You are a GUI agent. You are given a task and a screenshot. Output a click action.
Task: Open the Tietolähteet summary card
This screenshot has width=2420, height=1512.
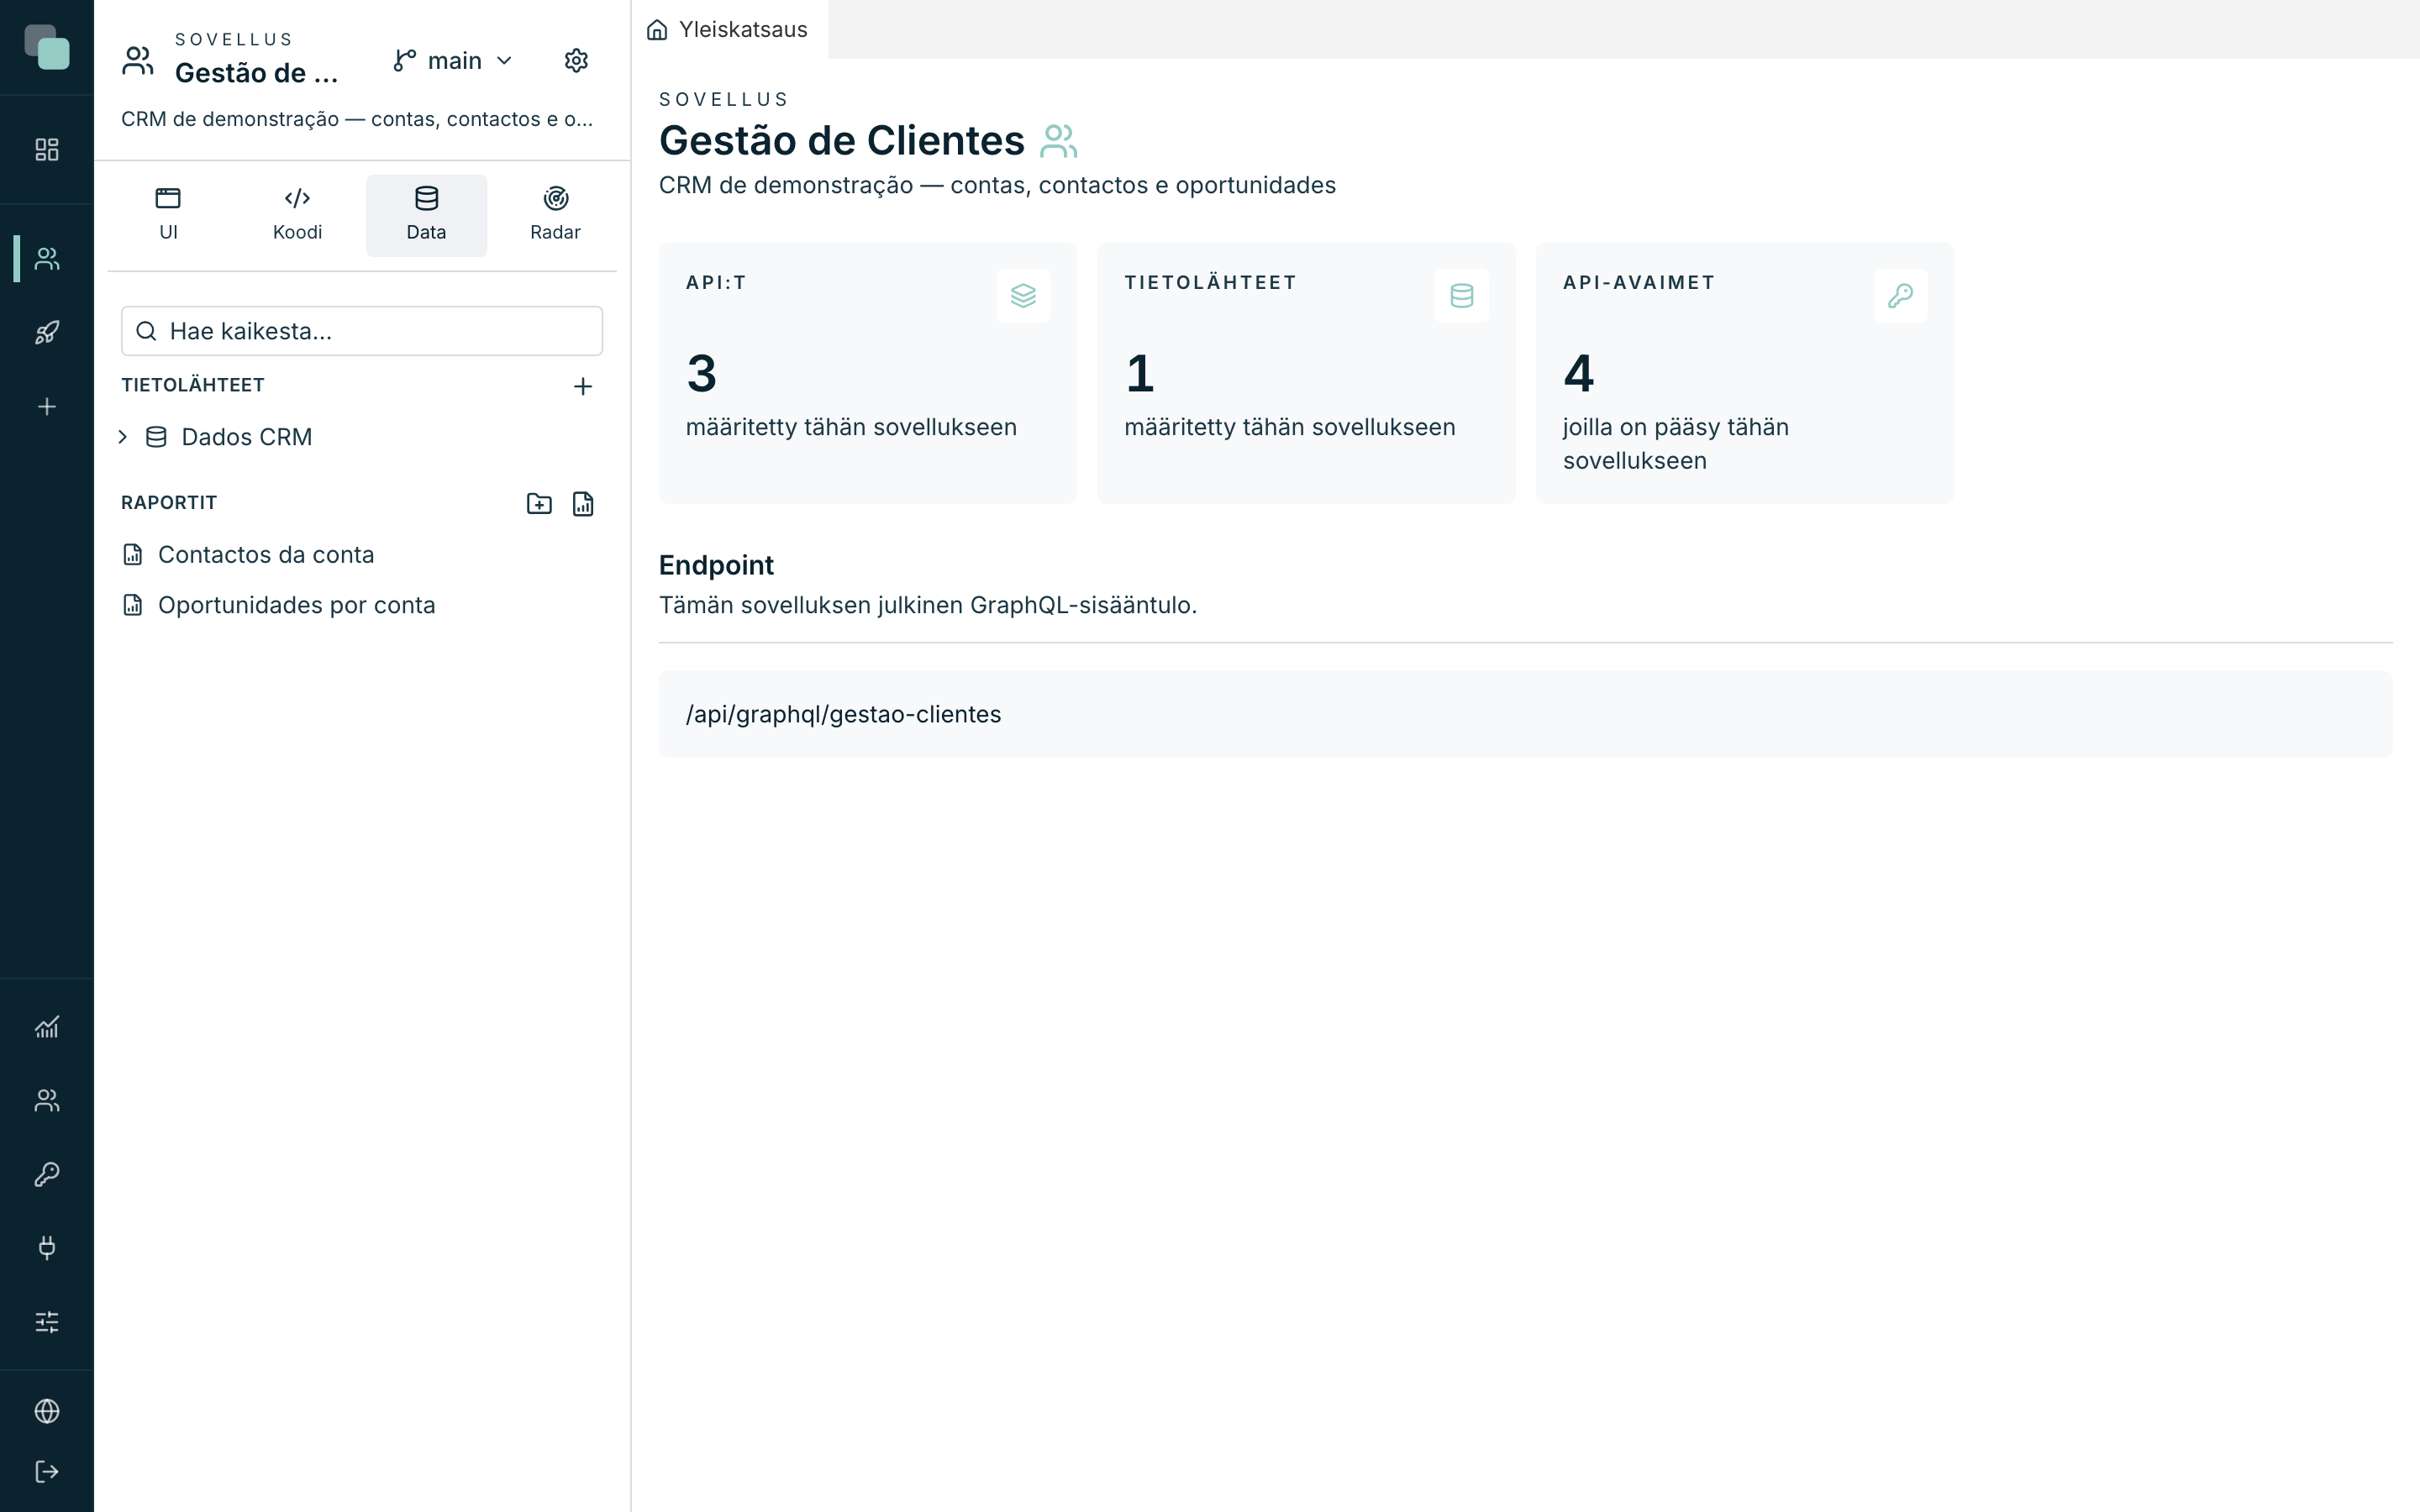point(1306,373)
